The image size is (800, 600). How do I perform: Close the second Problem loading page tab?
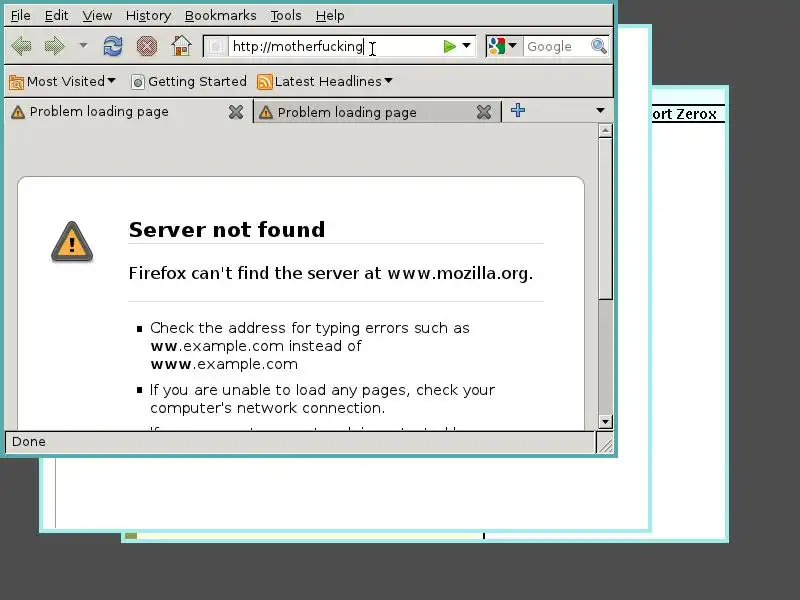(484, 112)
